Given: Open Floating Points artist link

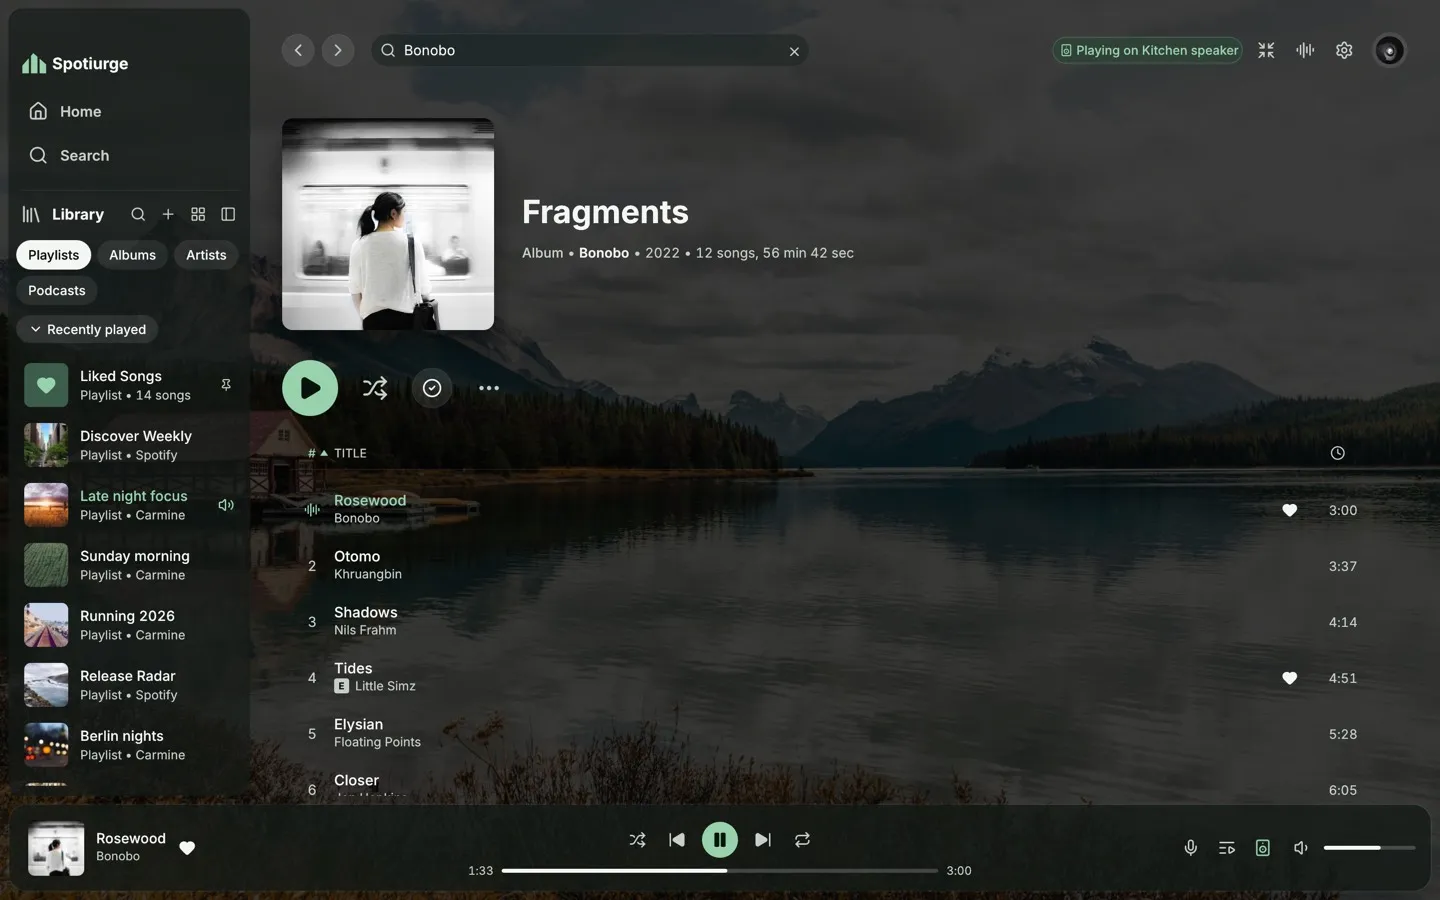Looking at the screenshot, I should [377, 743].
